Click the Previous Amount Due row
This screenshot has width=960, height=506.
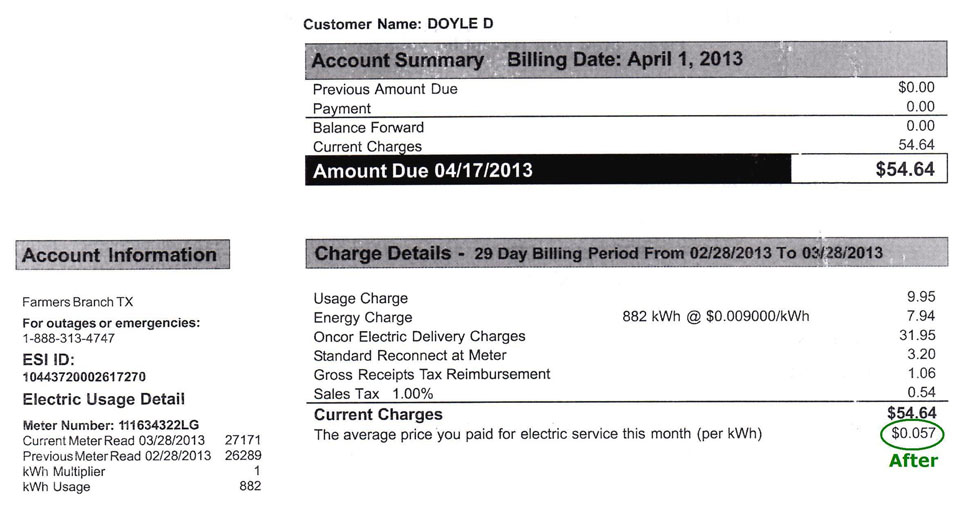pyautogui.click(x=624, y=88)
